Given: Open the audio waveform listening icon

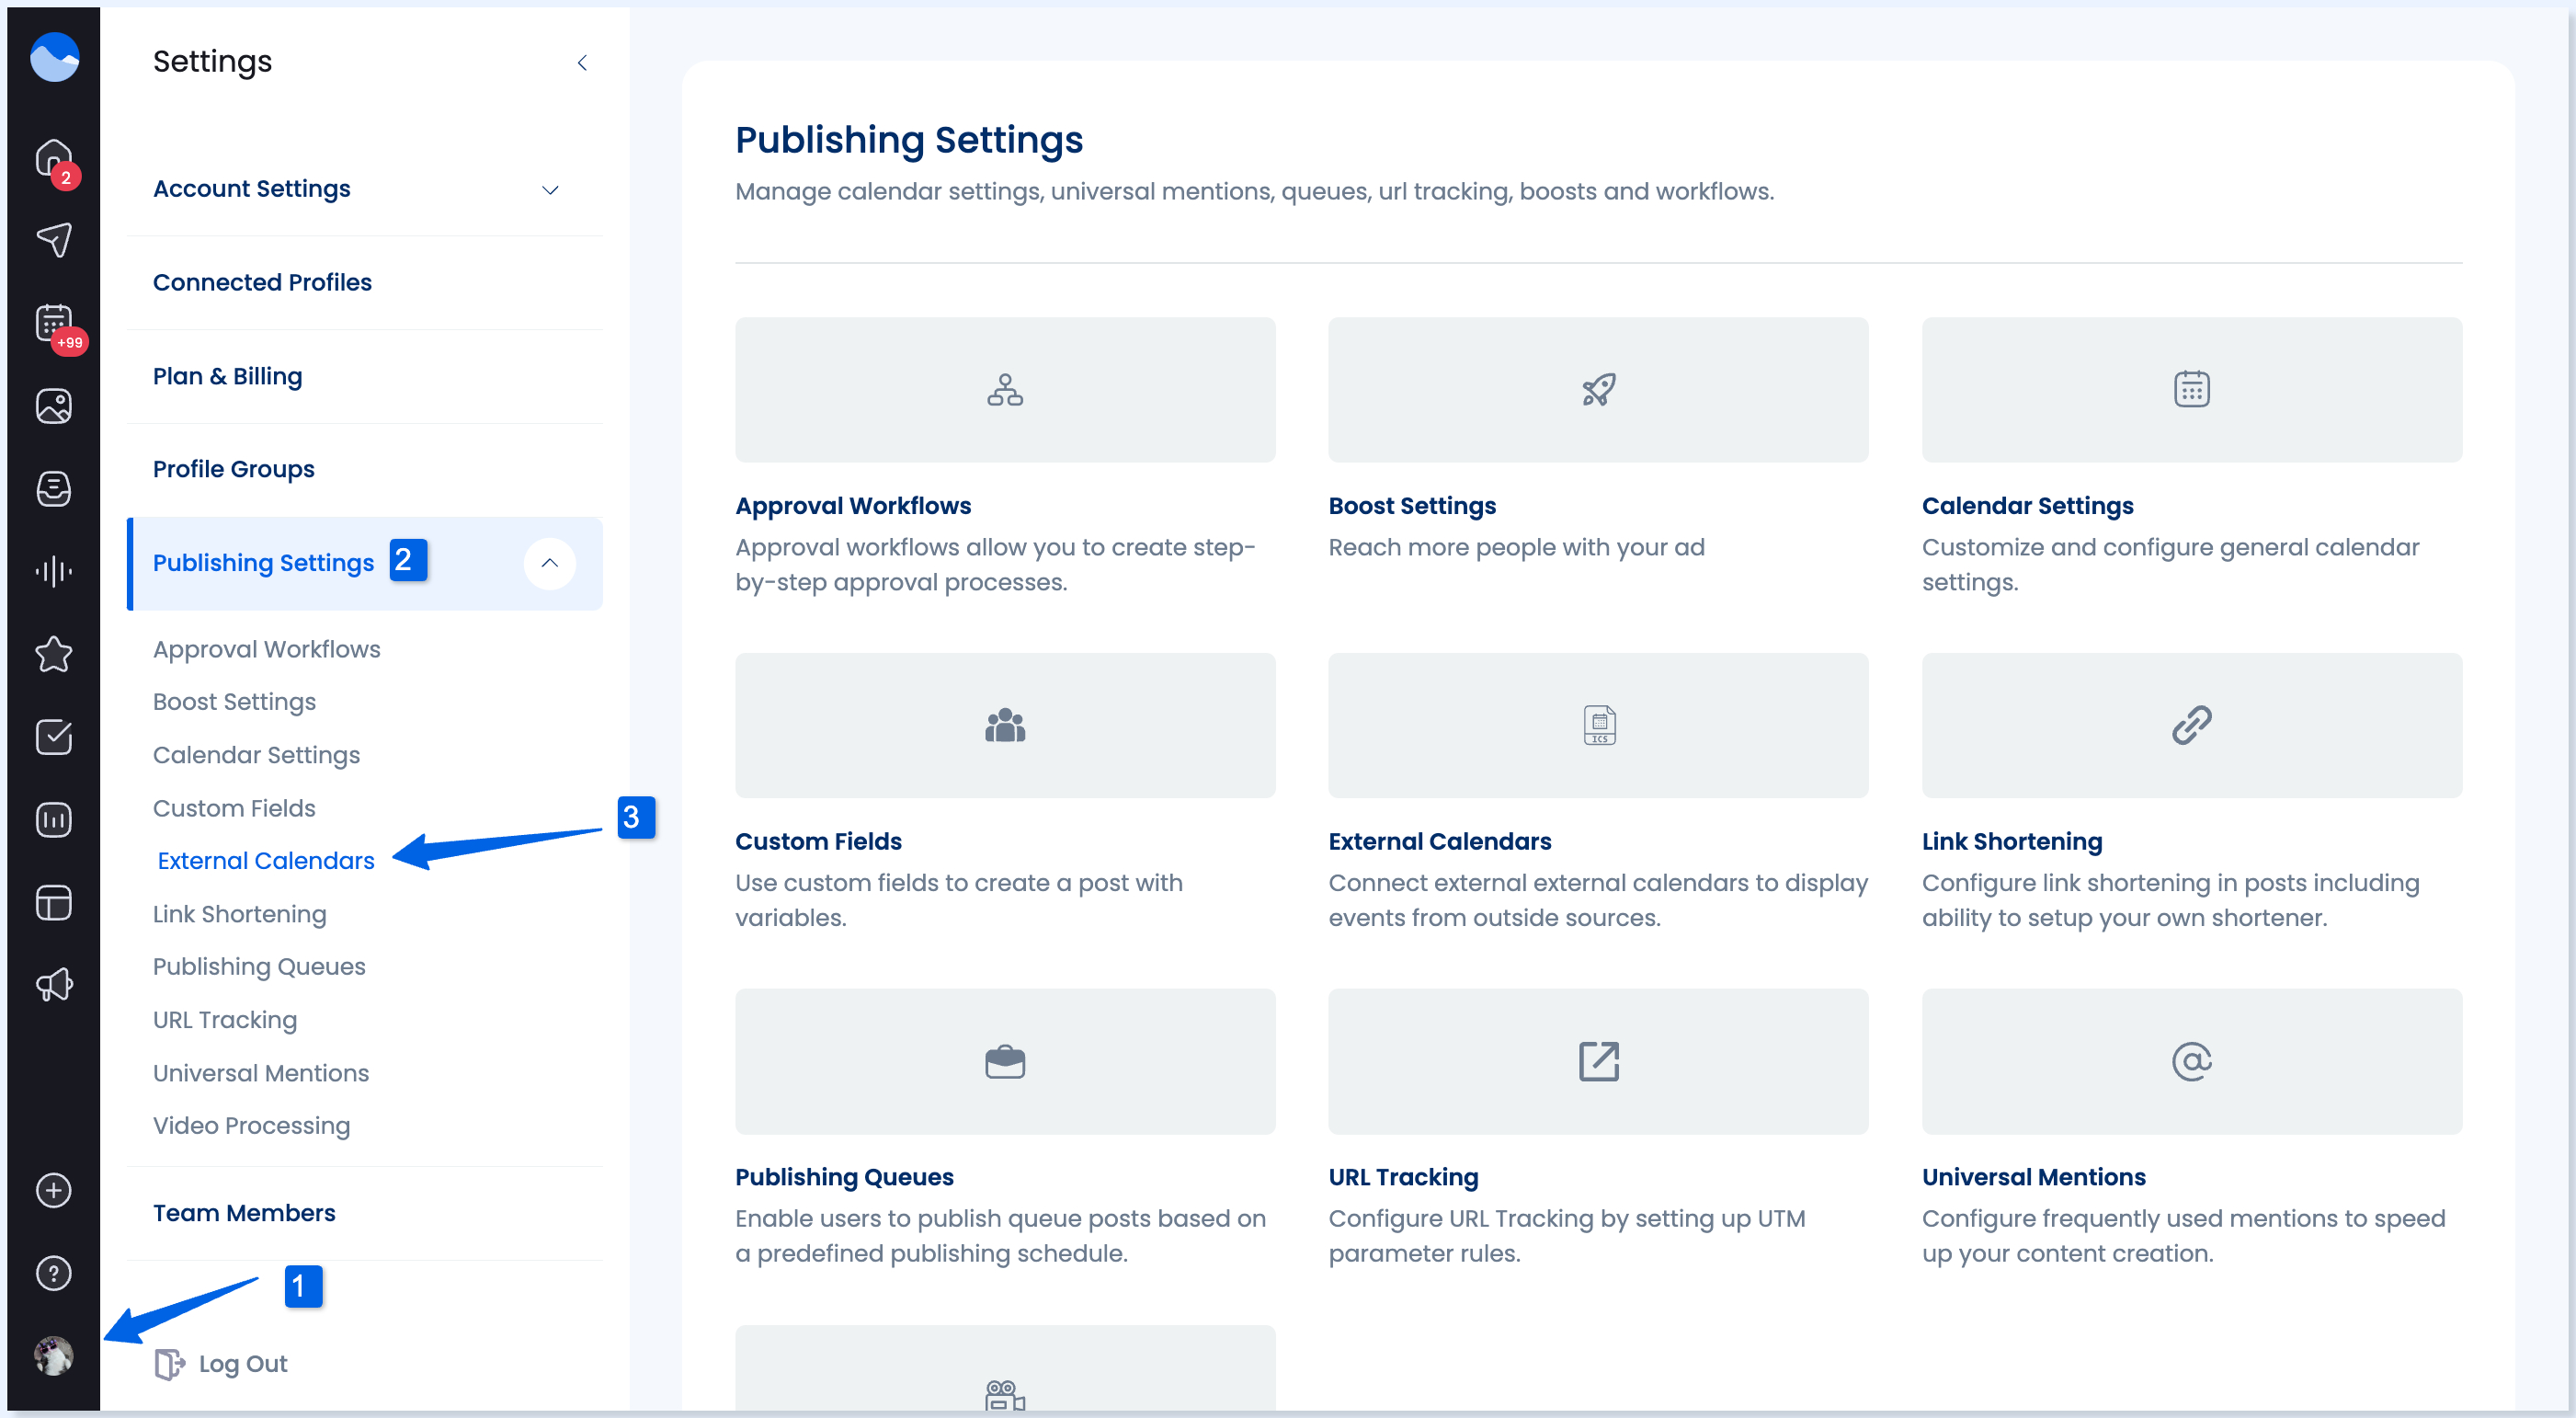Looking at the screenshot, I should coord(54,571).
